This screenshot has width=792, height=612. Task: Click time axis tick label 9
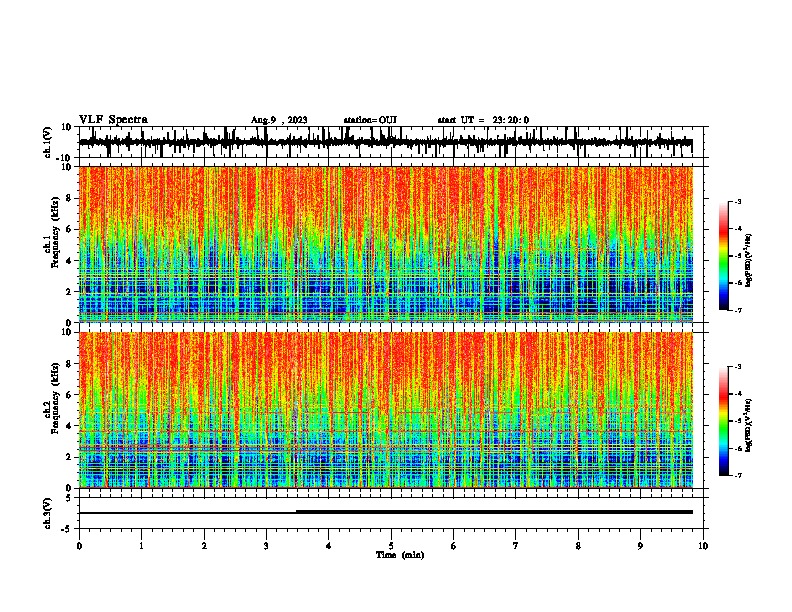640,546
